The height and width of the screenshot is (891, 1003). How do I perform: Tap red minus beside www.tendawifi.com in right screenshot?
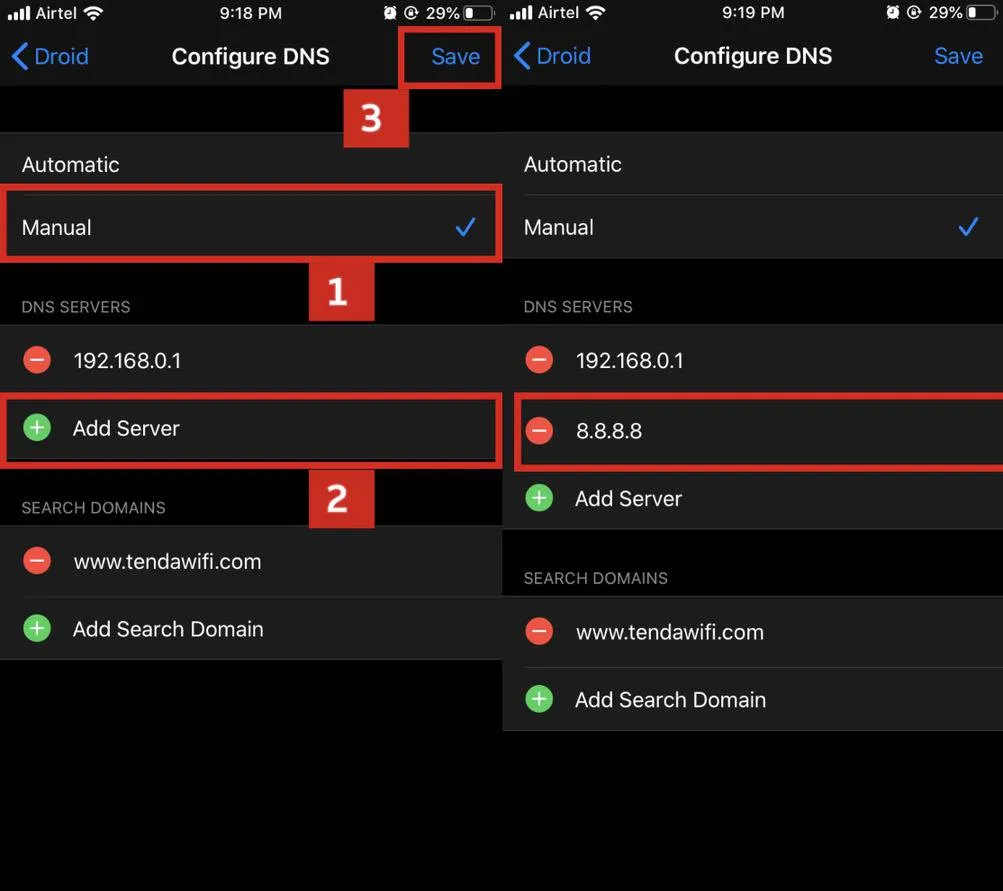[x=539, y=632]
